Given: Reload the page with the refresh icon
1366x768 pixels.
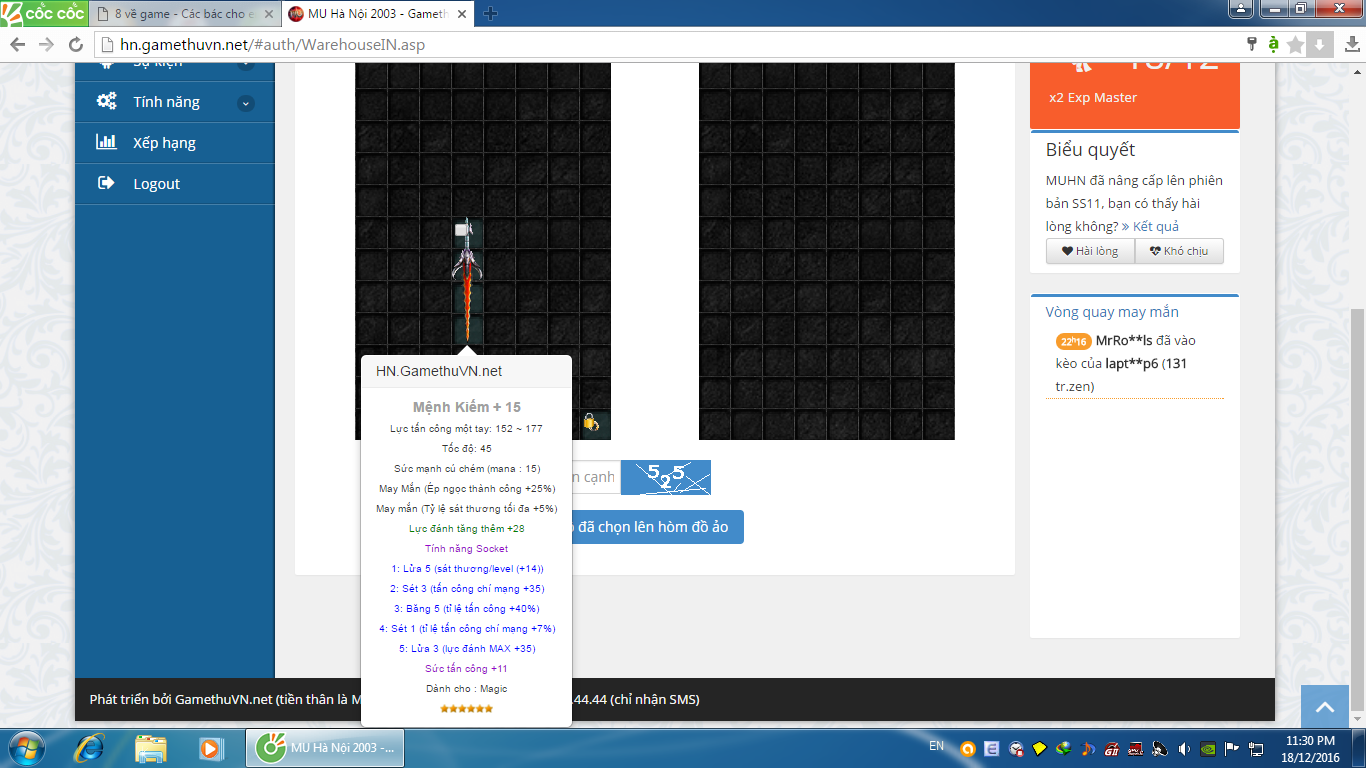Looking at the screenshot, I should pyautogui.click(x=75, y=44).
